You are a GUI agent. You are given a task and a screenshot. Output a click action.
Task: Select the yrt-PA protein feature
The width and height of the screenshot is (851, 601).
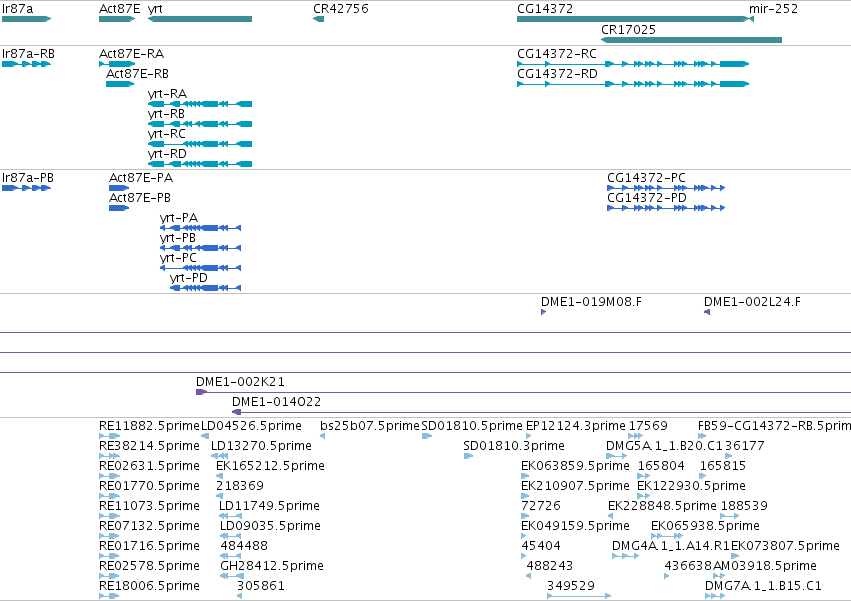[200, 228]
